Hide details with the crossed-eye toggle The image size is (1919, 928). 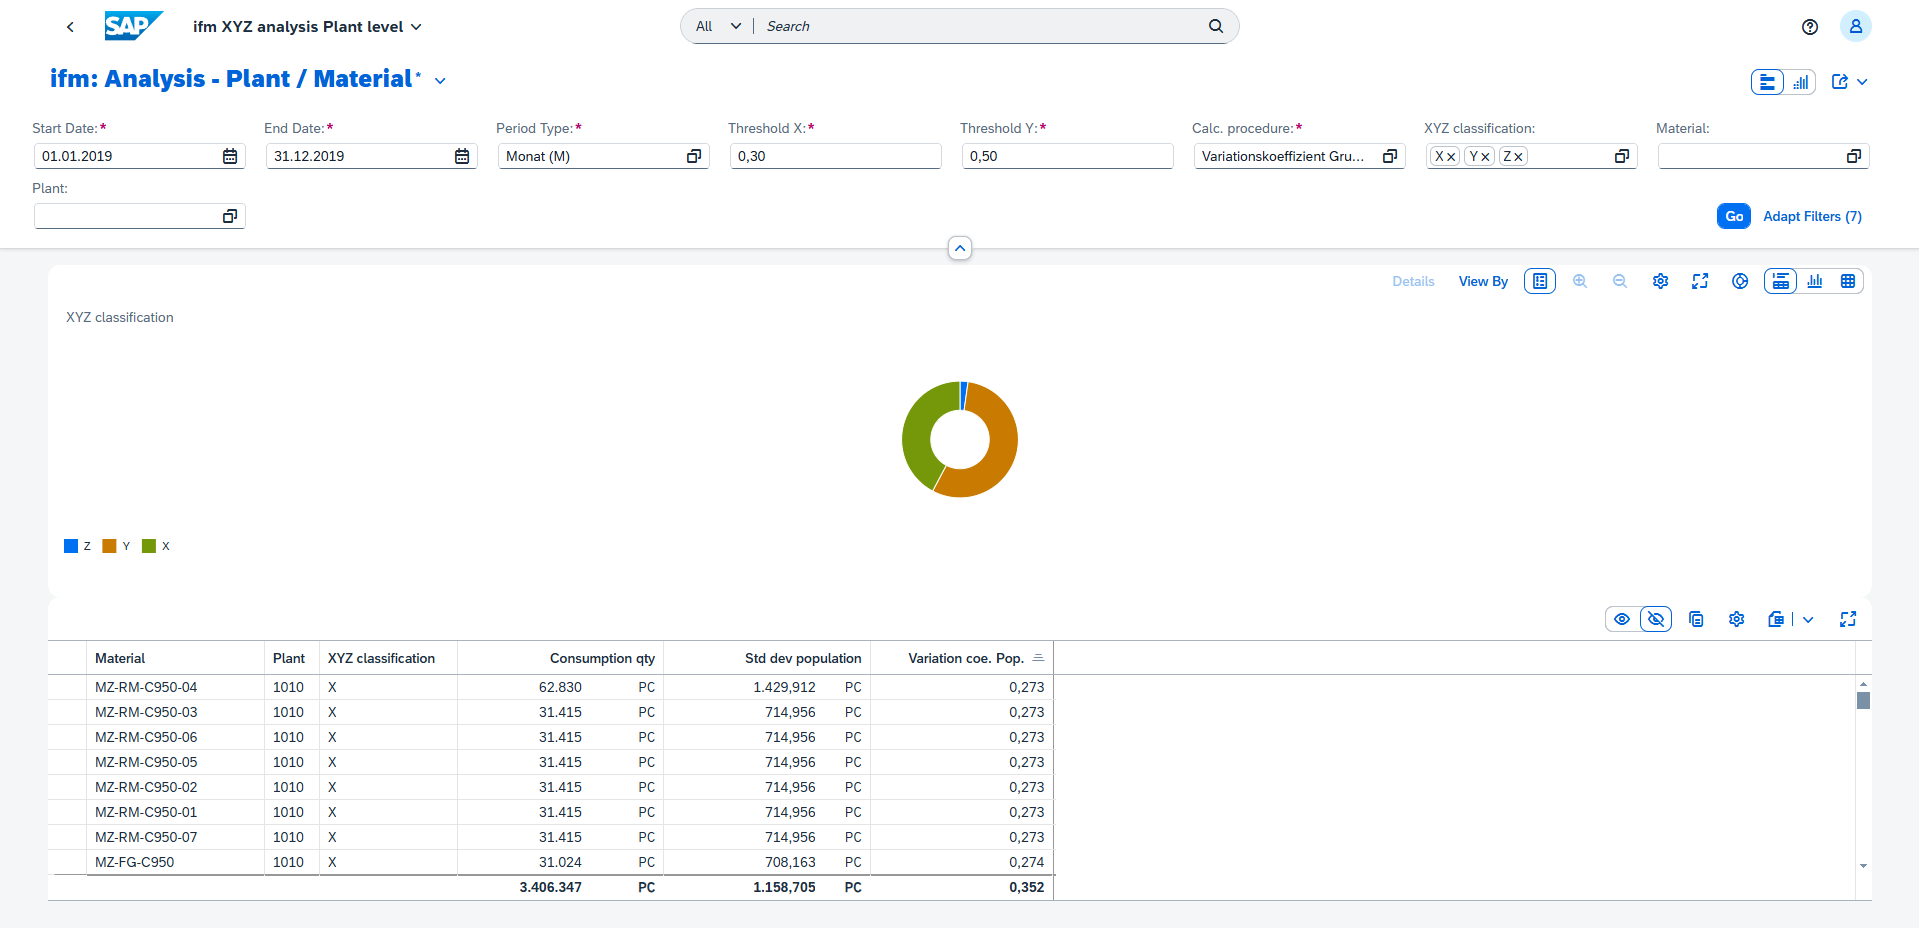pos(1655,619)
